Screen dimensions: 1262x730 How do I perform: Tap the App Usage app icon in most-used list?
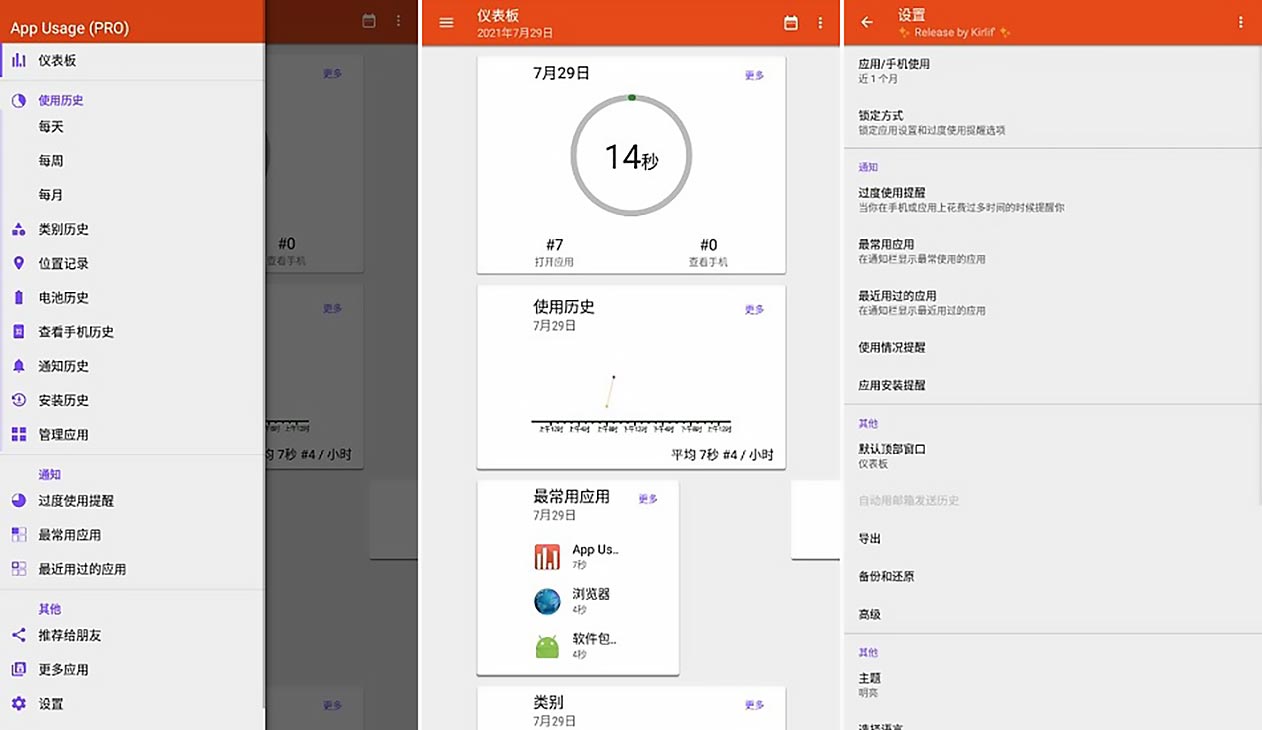(546, 555)
